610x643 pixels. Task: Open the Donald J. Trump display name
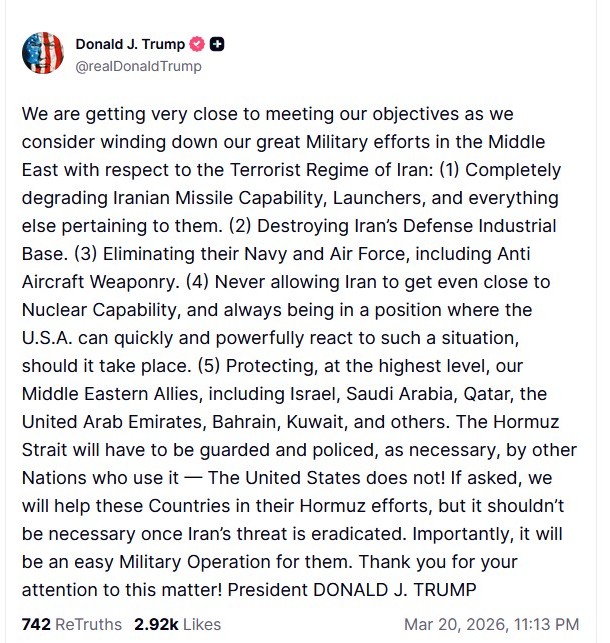(x=130, y=44)
